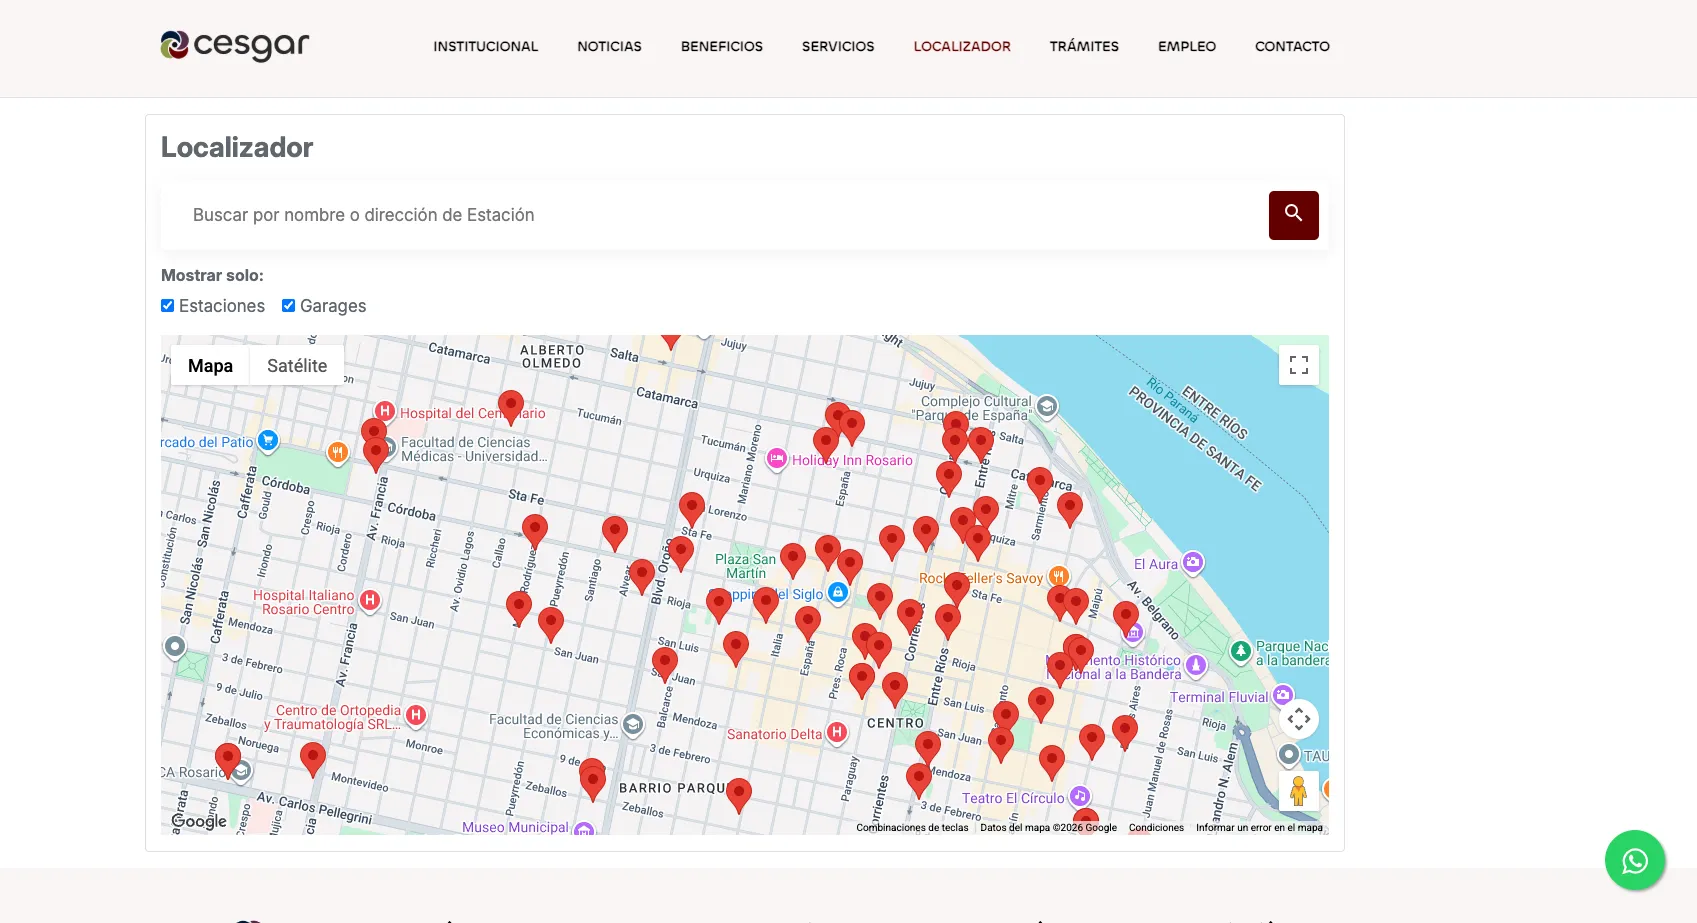Image resolution: width=1697 pixels, height=923 pixels.
Task: Open the BENEFICIOS page
Action: click(722, 46)
